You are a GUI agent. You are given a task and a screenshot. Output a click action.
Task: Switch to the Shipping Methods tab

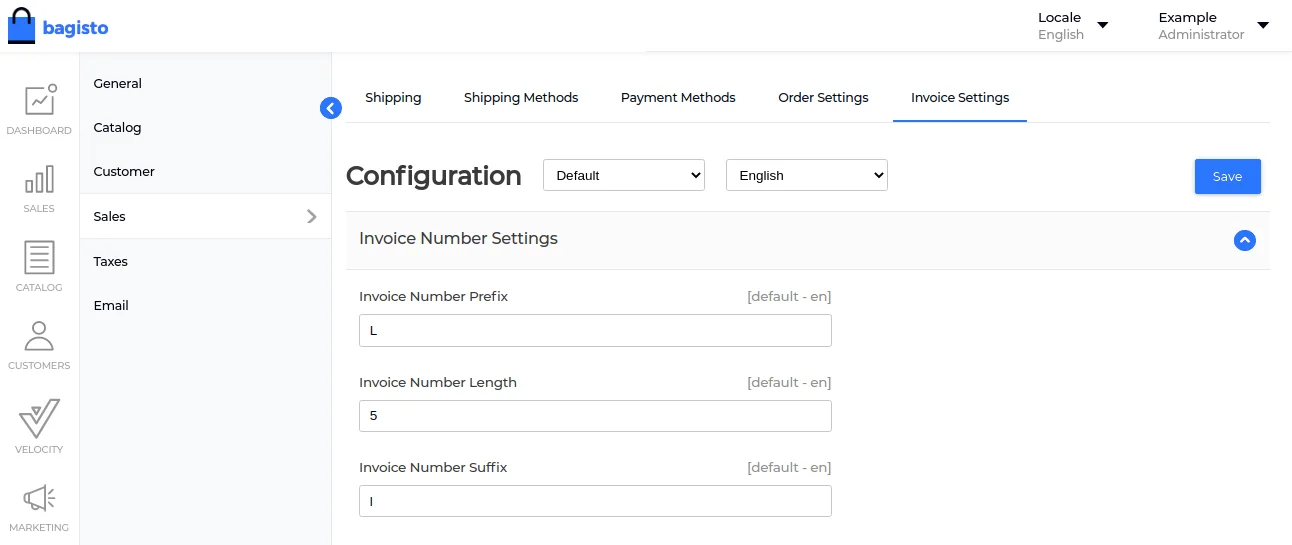coord(521,98)
